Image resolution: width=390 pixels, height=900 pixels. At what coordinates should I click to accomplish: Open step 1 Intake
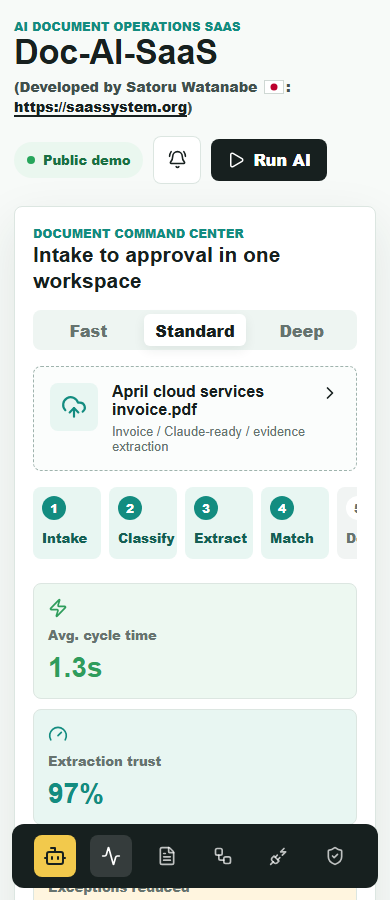(x=67, y=523)
